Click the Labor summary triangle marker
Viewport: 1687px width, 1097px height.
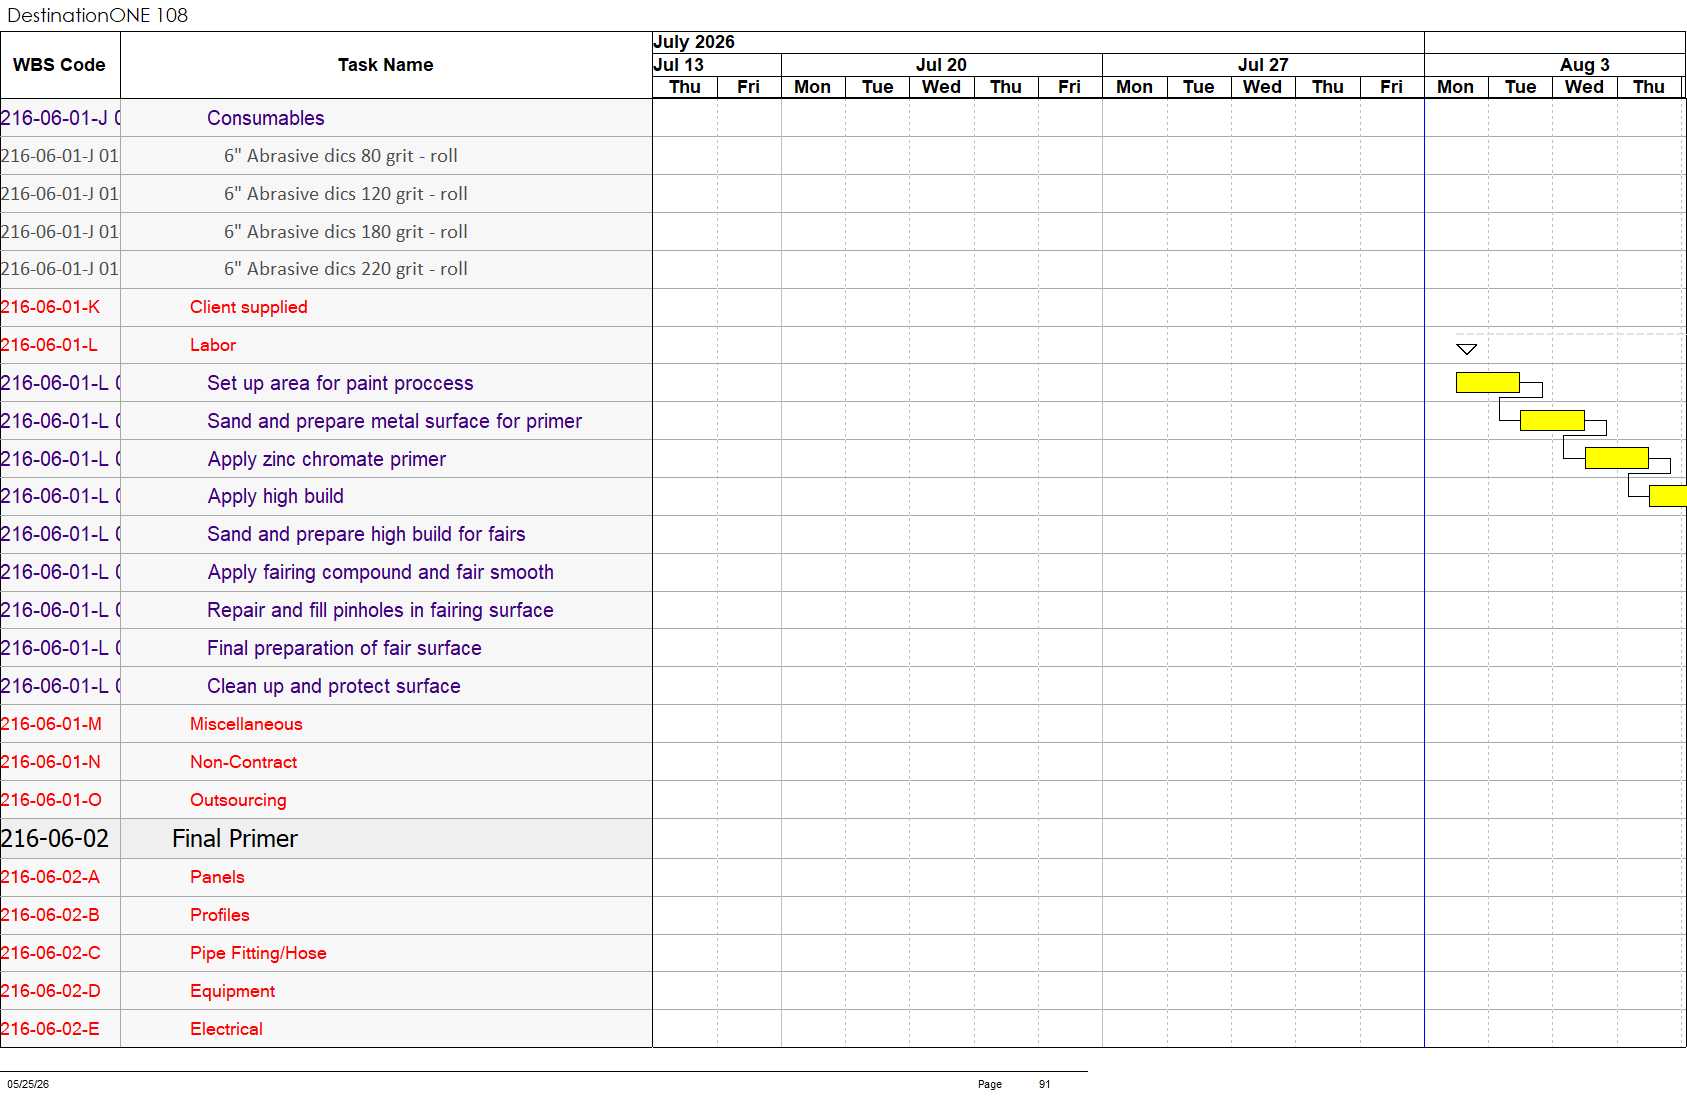tap(1467, 349)
